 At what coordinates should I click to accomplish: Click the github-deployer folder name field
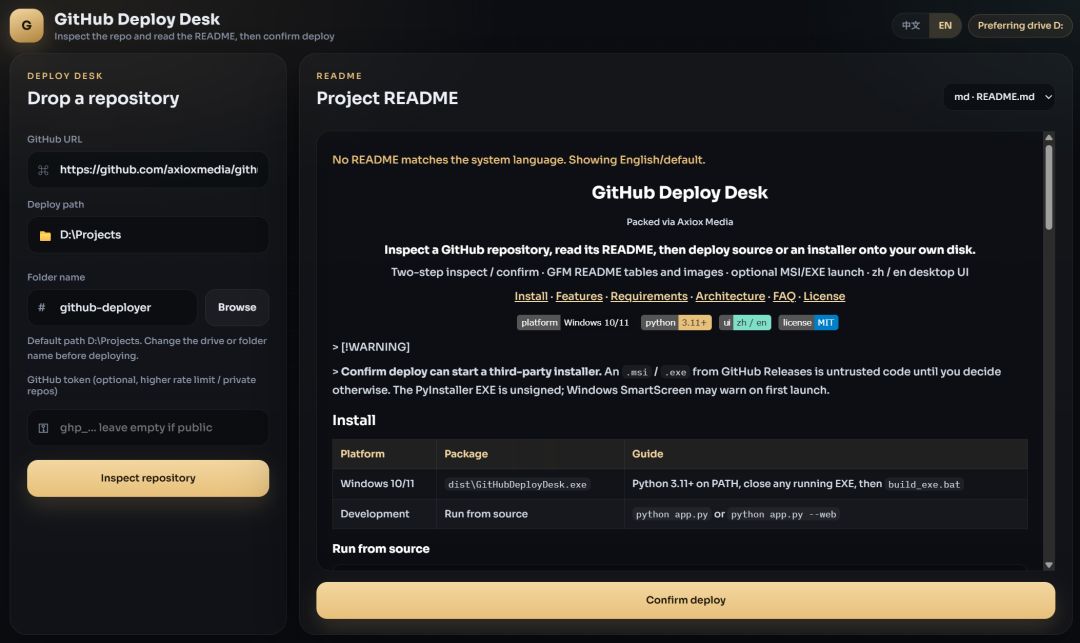coord(112,308)
